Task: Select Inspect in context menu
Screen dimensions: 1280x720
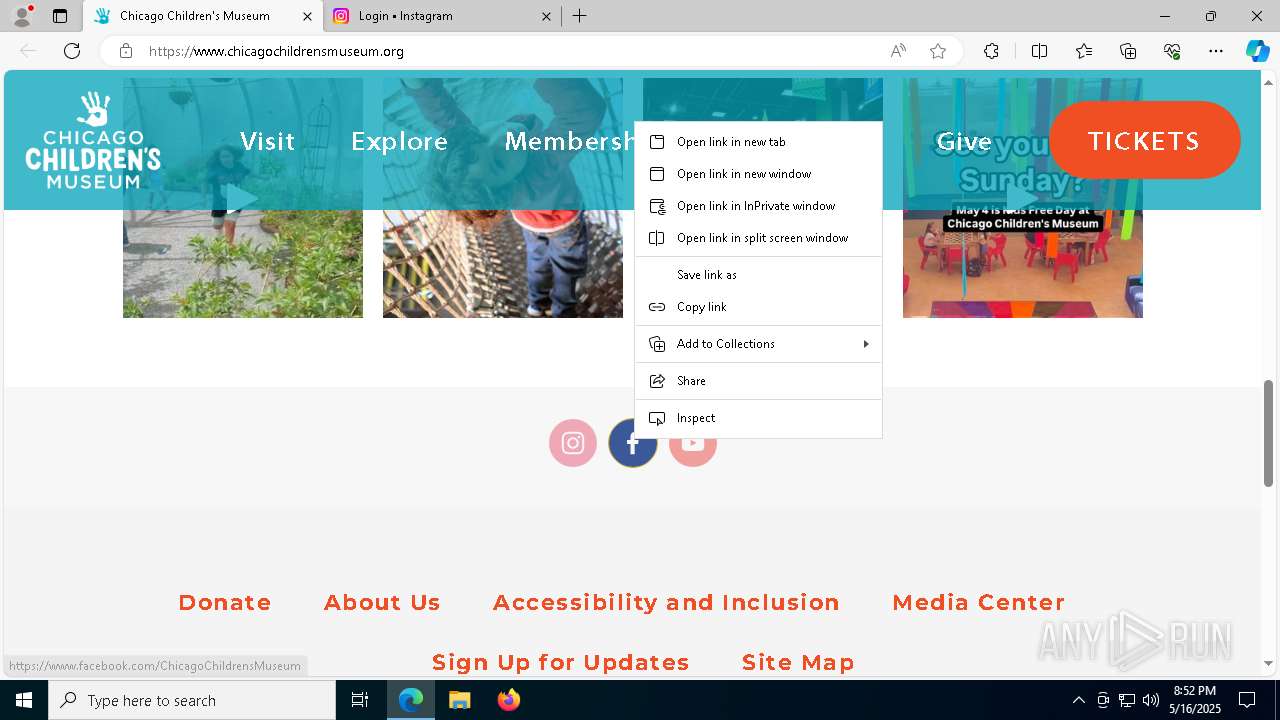Action: point(758,418)
